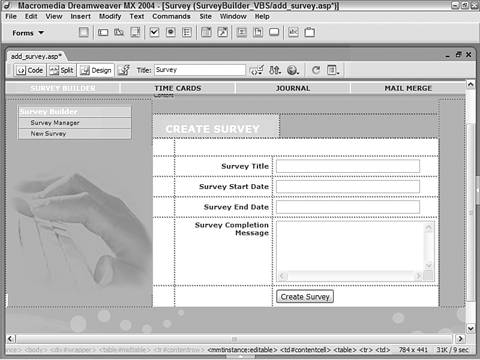This screenshot has width=480, height=360.
Task: Click the Title field containing Survey
Action: point(200,70)
